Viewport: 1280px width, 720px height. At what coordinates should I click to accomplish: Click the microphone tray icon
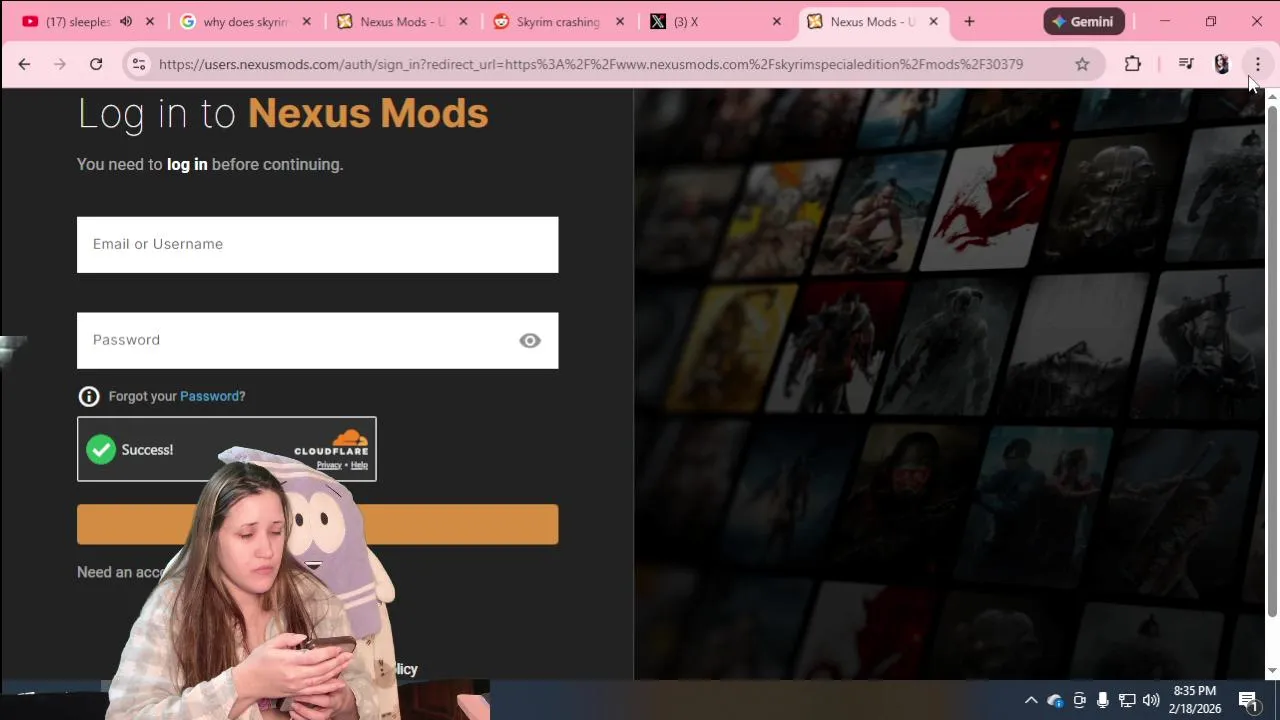[1103, 700]
